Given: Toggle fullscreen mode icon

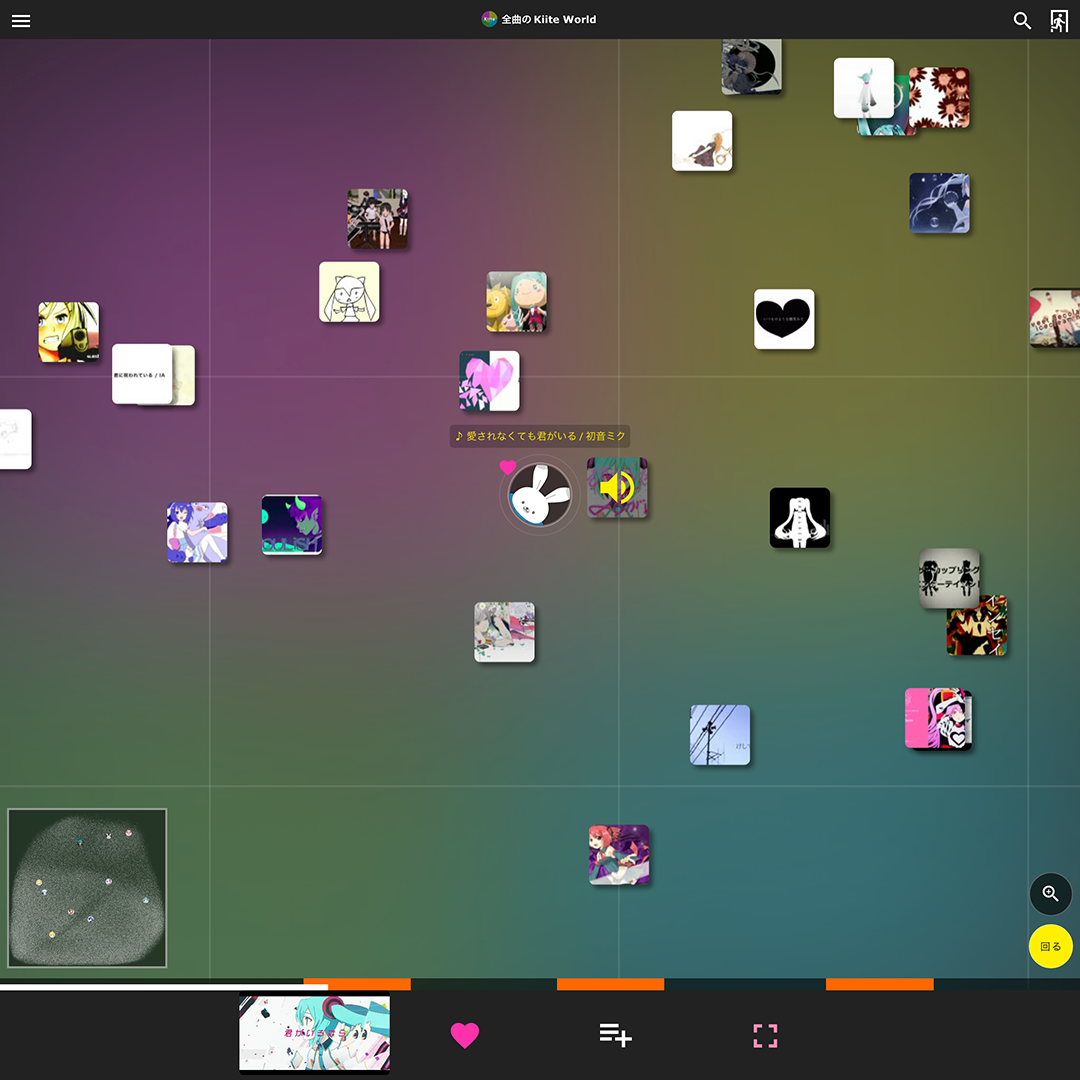Looking at the screenshot, I should (x=765, y=1035).
